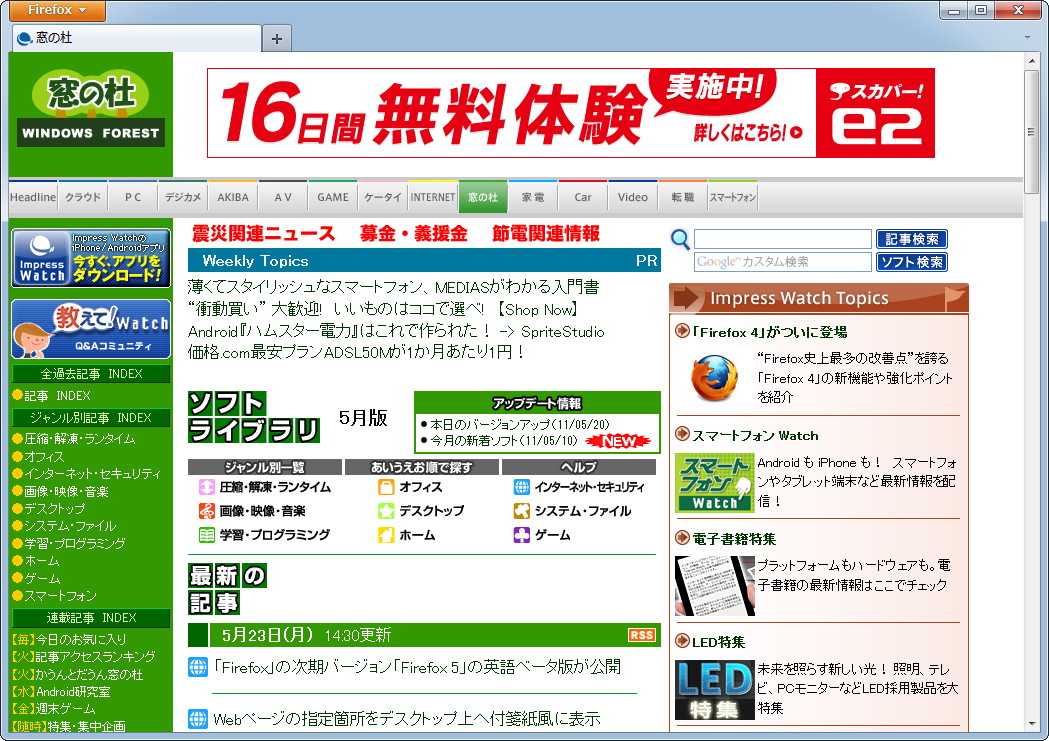Open the list-all-tabs dropdown arrow

[x=1030, y=36]
